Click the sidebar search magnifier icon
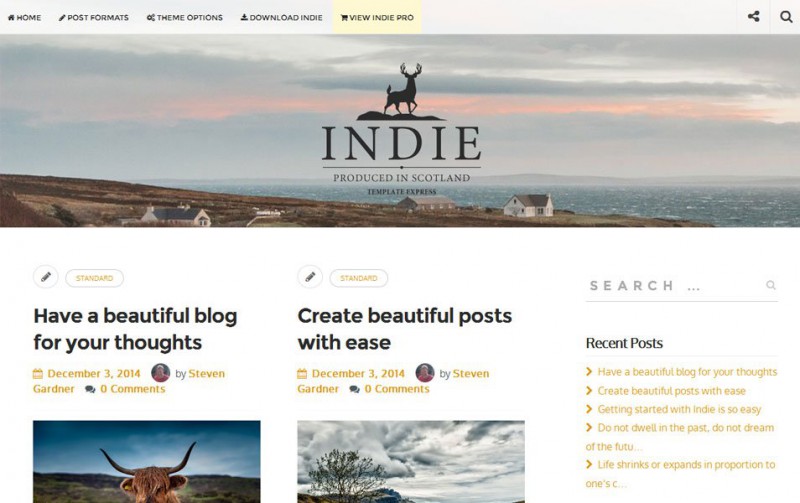Viewport: 800px width, 503px height. point(770,285)
